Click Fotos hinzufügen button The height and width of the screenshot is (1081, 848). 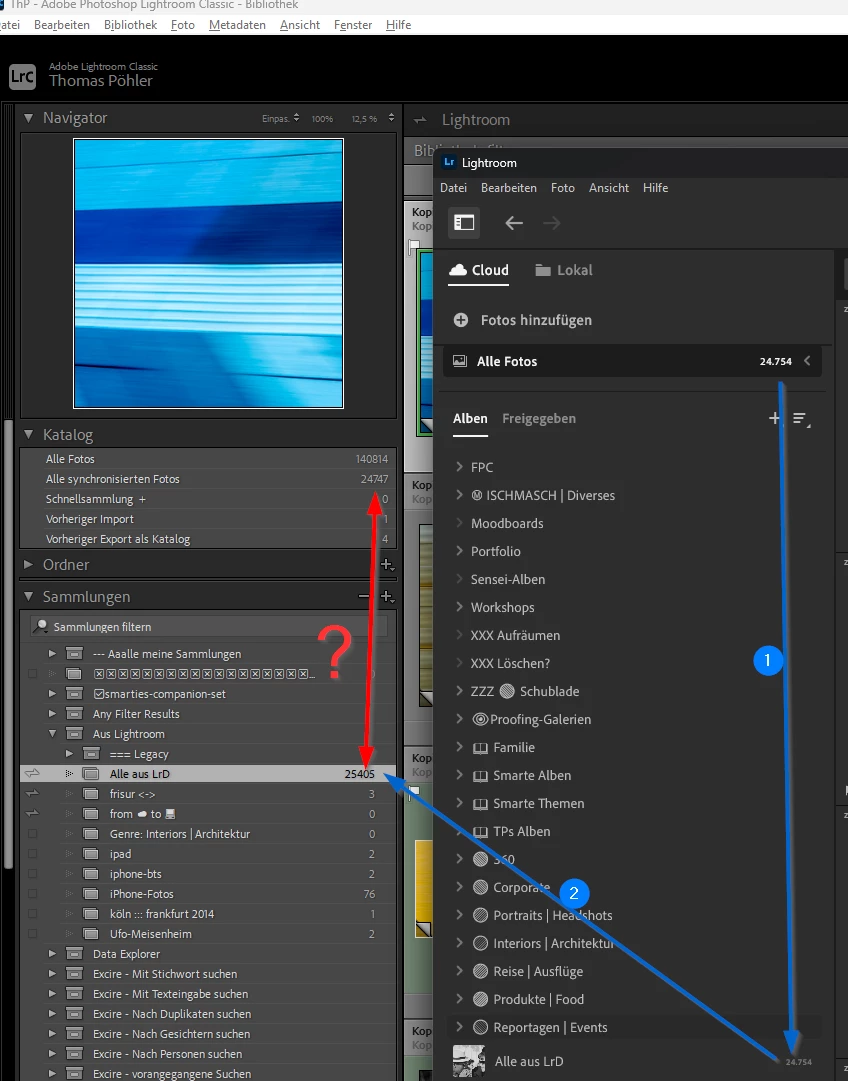point(523,320)
